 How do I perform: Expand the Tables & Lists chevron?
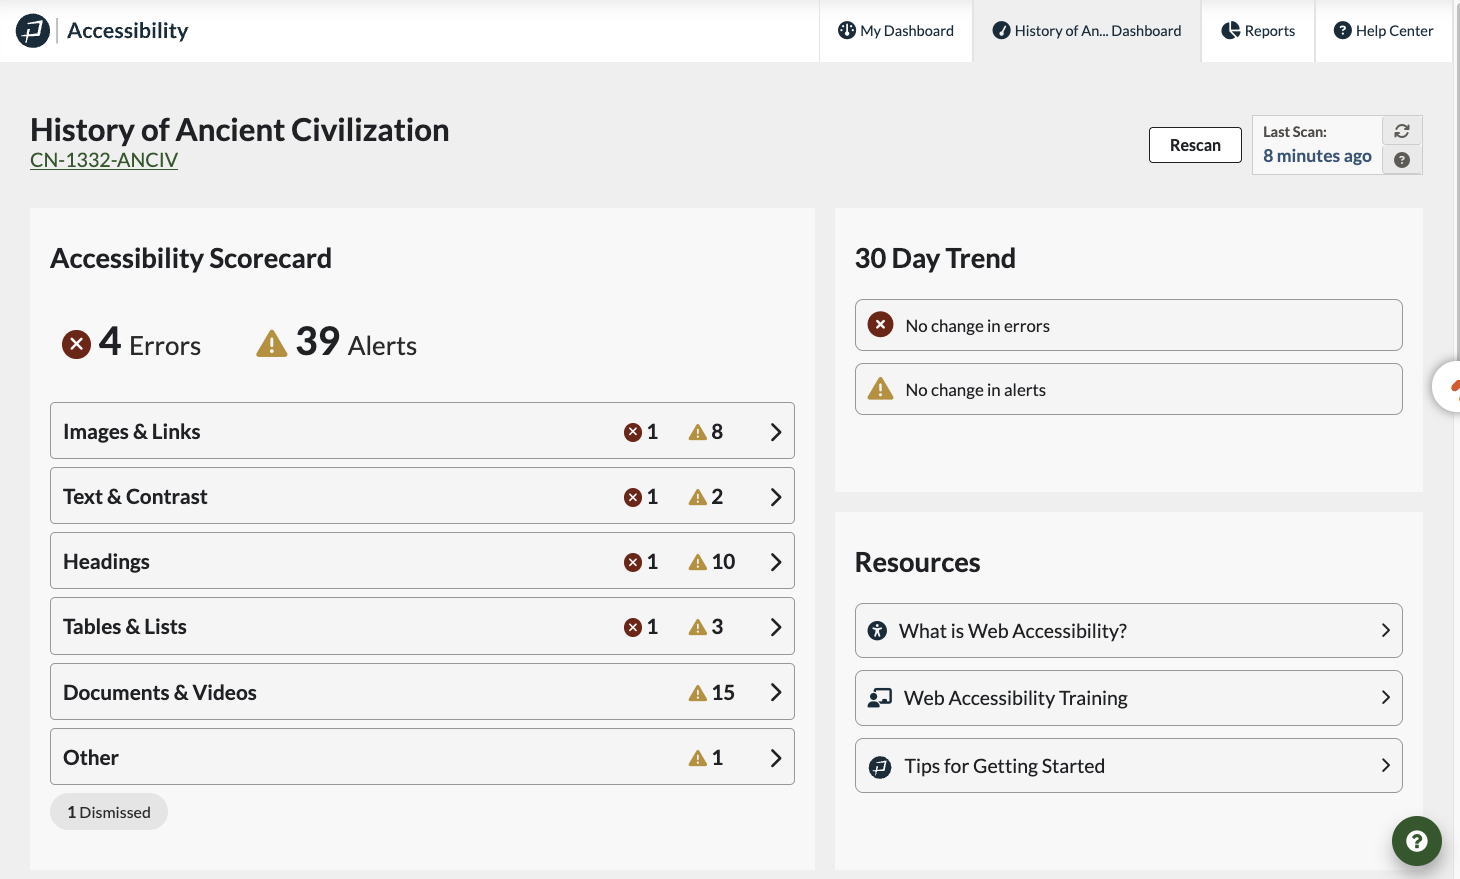coord(775,627)
